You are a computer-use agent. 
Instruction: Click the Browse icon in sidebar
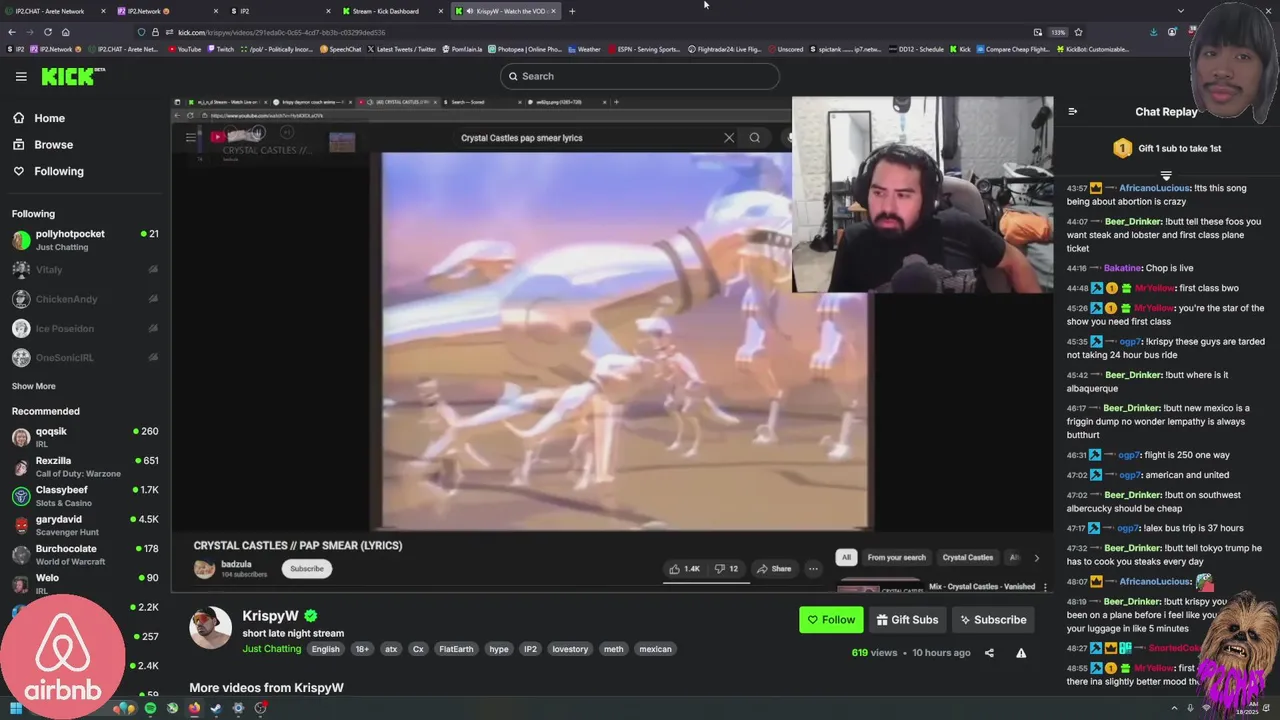click(19, 145)
